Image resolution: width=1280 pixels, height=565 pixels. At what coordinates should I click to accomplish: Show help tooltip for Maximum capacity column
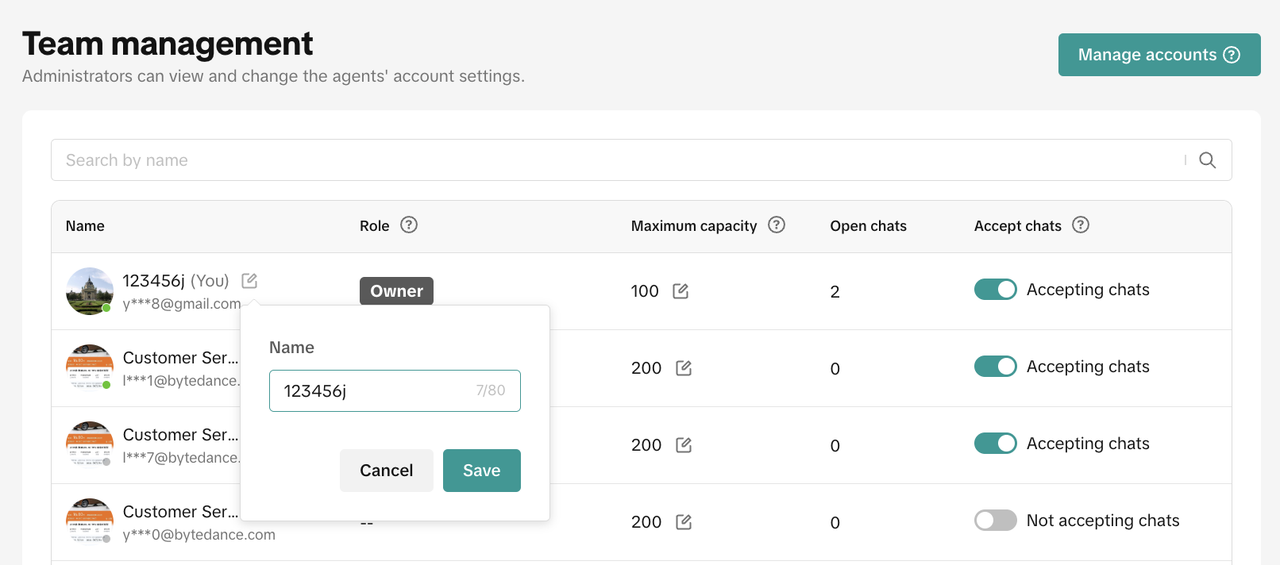pyautogui.click(x=776, y=225)
